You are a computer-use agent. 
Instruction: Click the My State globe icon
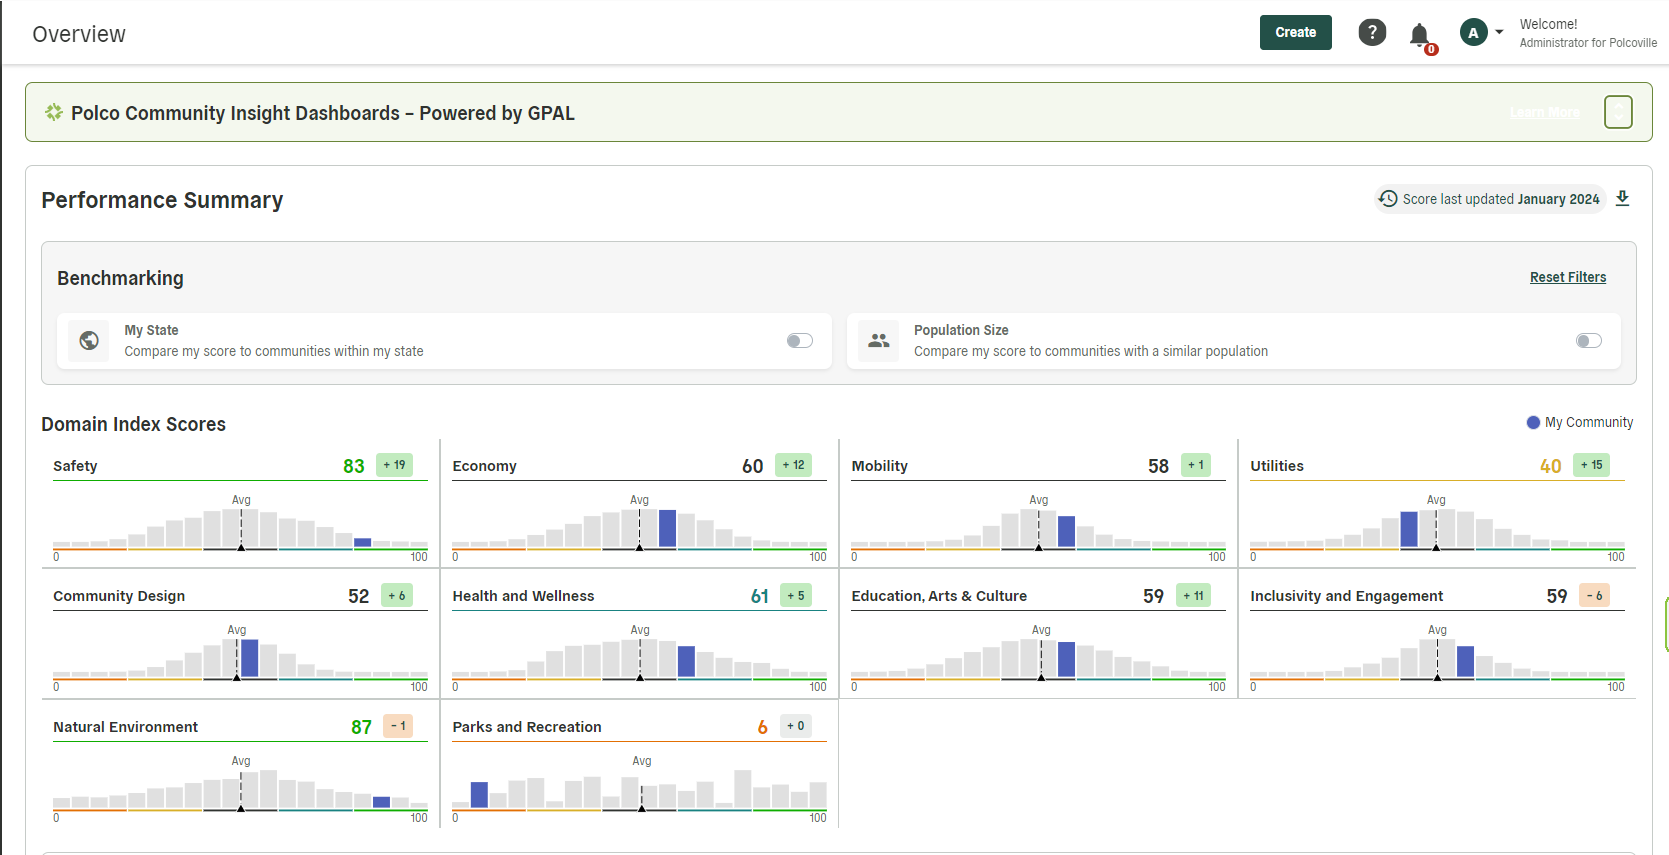(89, 341)
